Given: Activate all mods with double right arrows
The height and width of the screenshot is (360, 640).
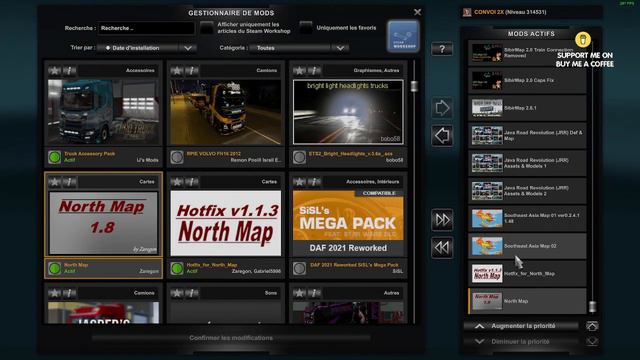Looking at the screenshot, I should tap(442, 220).
